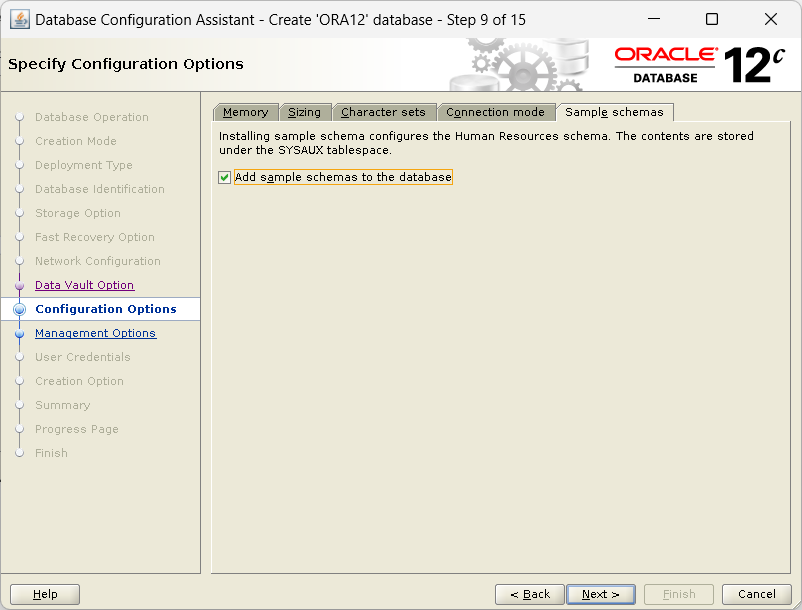Maximize the Database Configuration Assistant window
Image resolution: width=802 pixels, height=610 pixels.
click(712, 19)
